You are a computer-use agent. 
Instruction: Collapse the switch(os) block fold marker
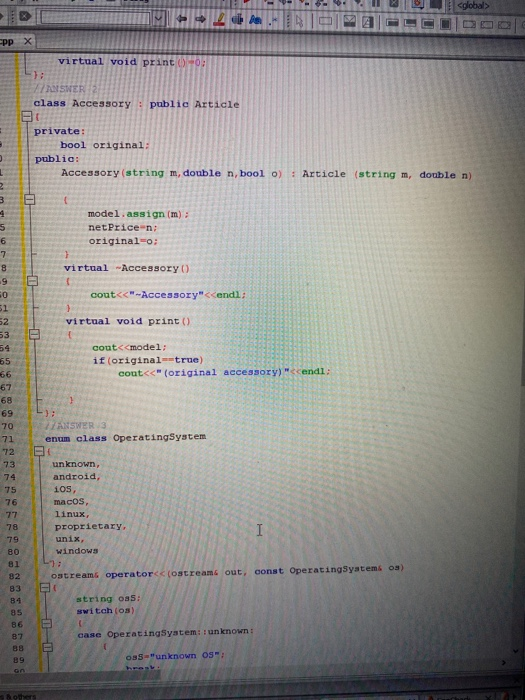pyautogui.click(x=47, y=623)
